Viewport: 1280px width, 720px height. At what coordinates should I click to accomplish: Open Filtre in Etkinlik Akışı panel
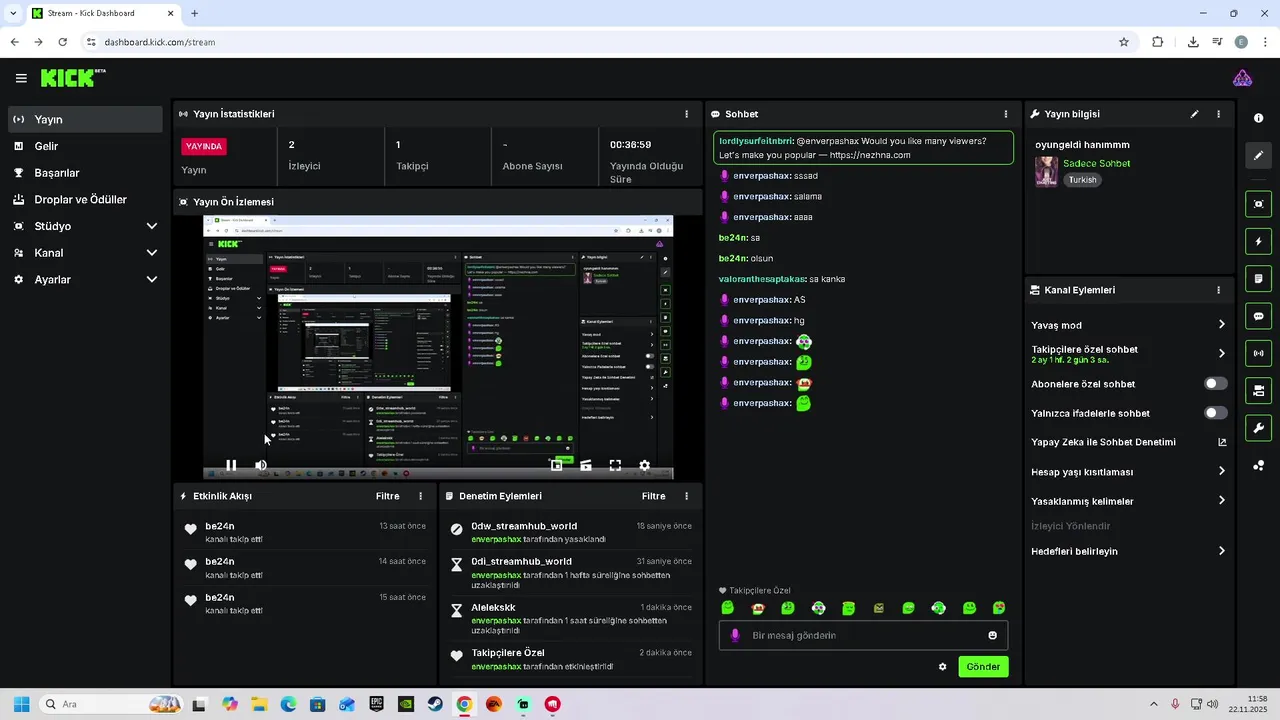coord(387,496)
